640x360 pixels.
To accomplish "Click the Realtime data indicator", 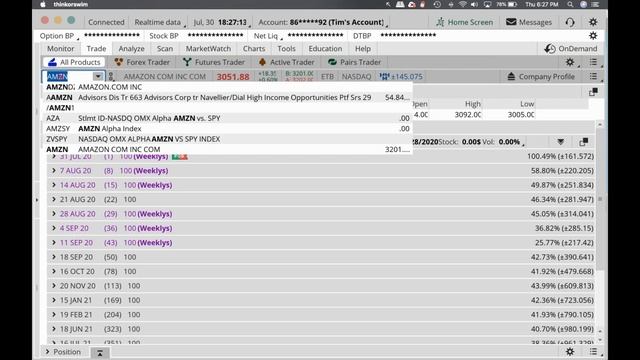I will 158,22.
